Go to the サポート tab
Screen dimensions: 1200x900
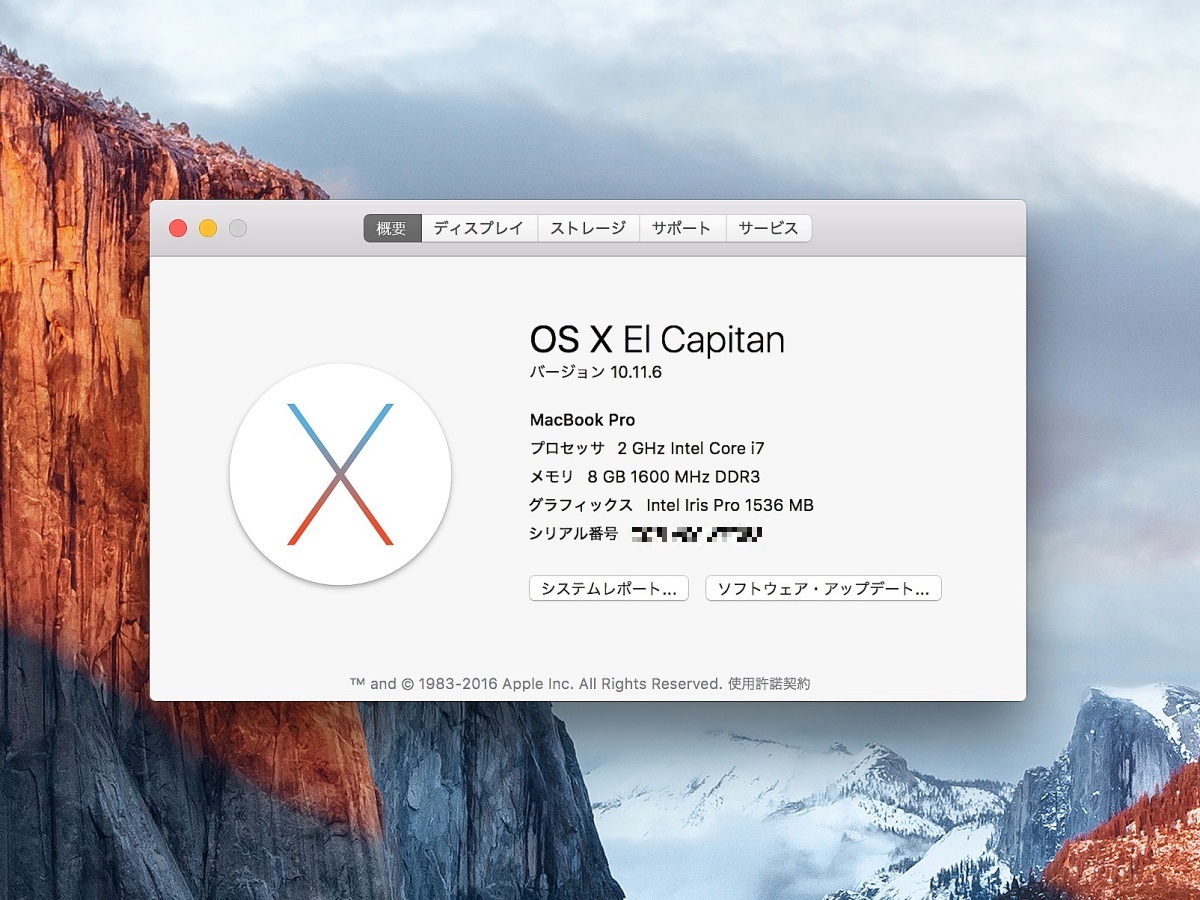[x=682, y=228]
